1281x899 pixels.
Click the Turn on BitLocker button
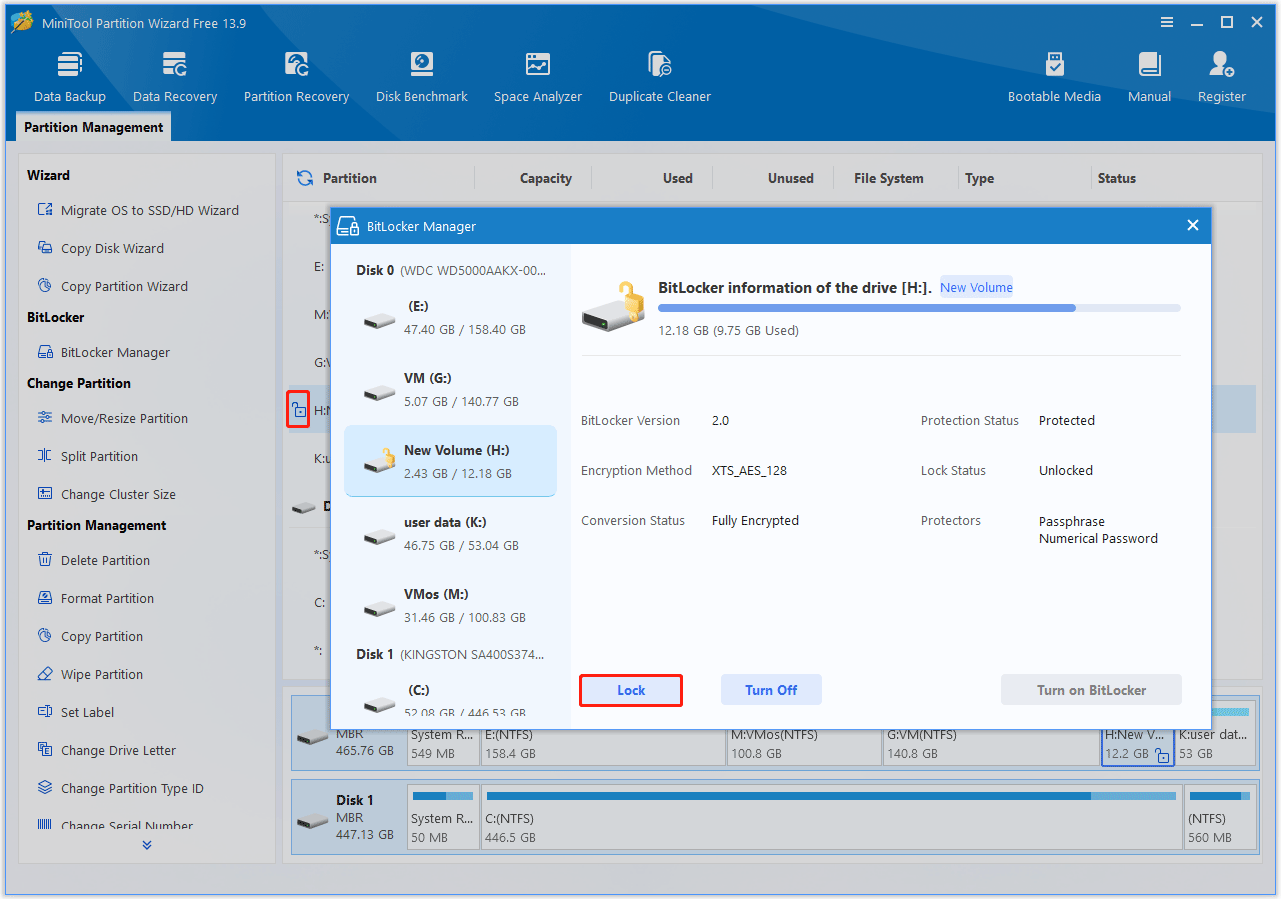click(x=1091, y=690)
